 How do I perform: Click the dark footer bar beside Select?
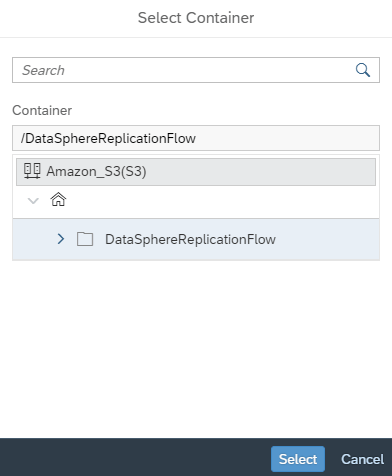click(x=133, y=457)
